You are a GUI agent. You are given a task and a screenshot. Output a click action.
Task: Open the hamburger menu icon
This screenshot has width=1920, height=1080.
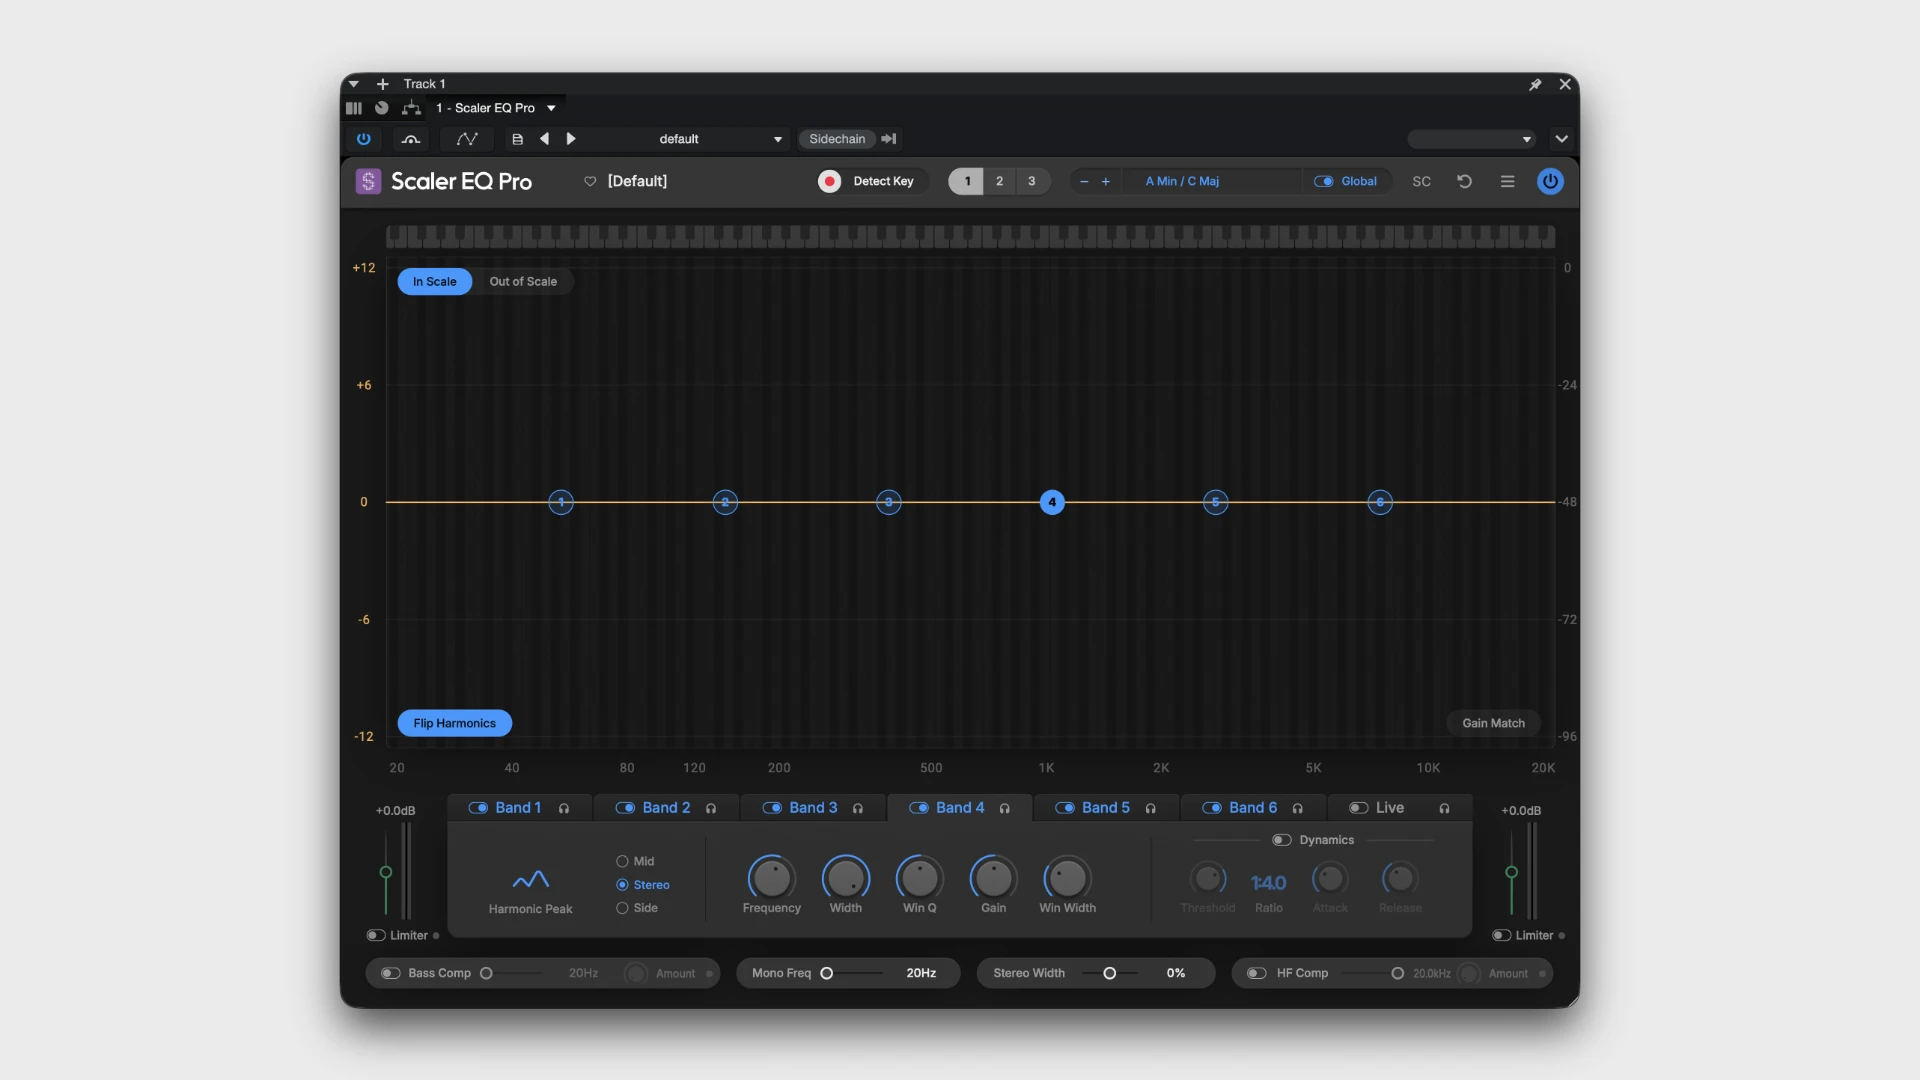pyautogui.click(x=1507, y=181)
